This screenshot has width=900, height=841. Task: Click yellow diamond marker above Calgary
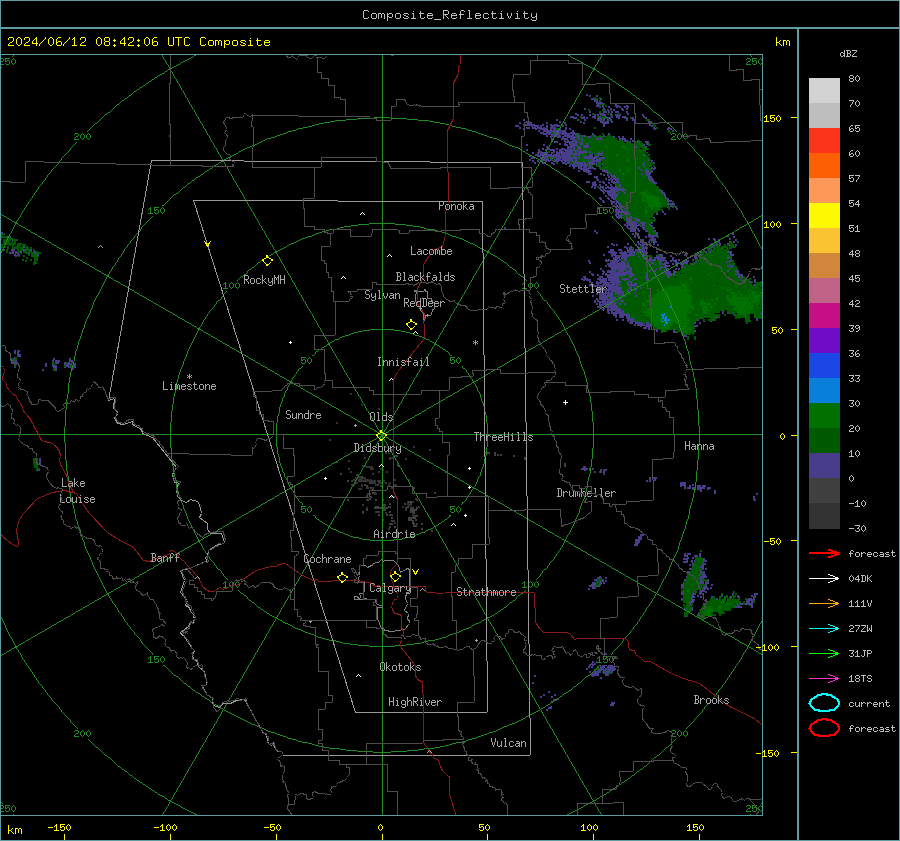click(395, 576)
